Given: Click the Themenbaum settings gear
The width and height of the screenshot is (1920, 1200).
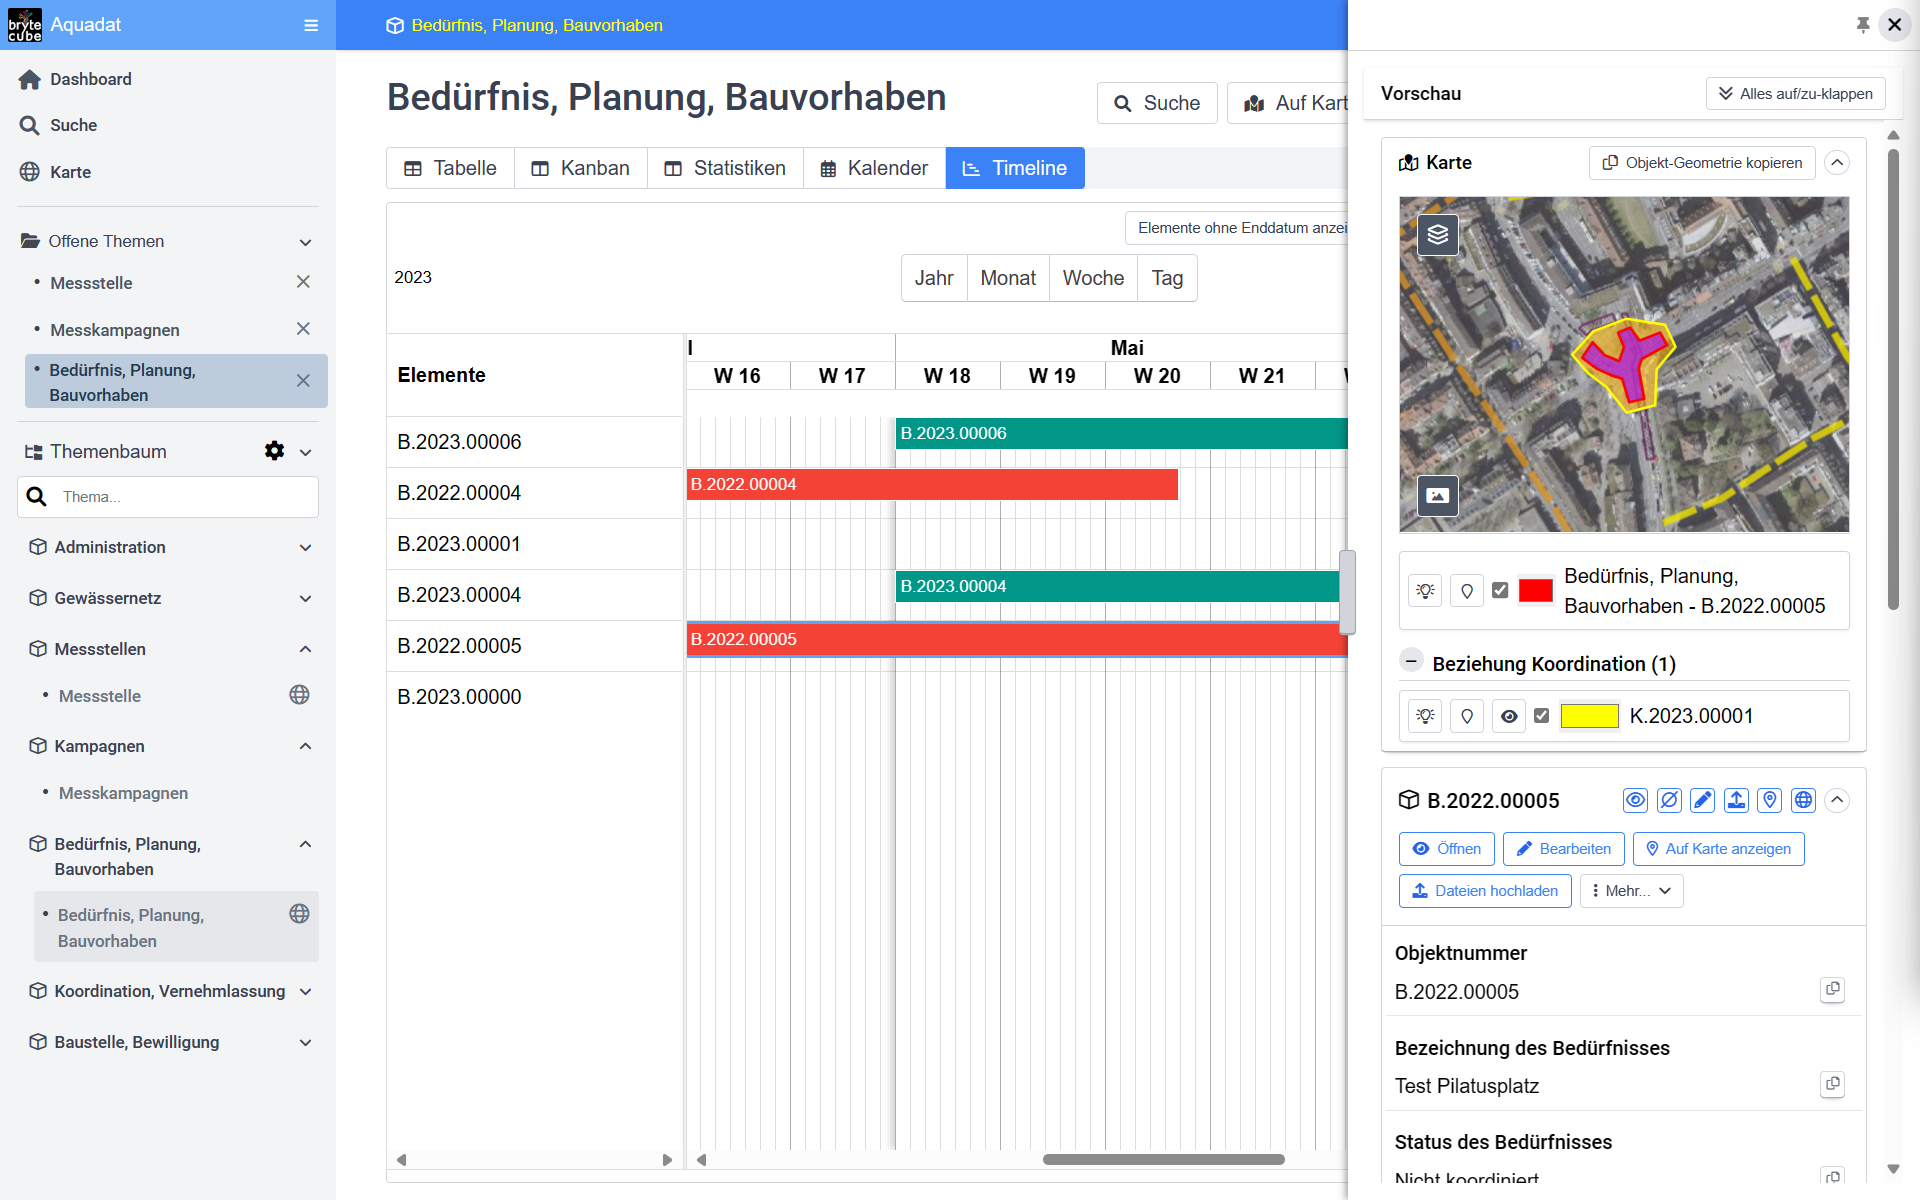Looking at the screenshot, I should pos(274,451).
